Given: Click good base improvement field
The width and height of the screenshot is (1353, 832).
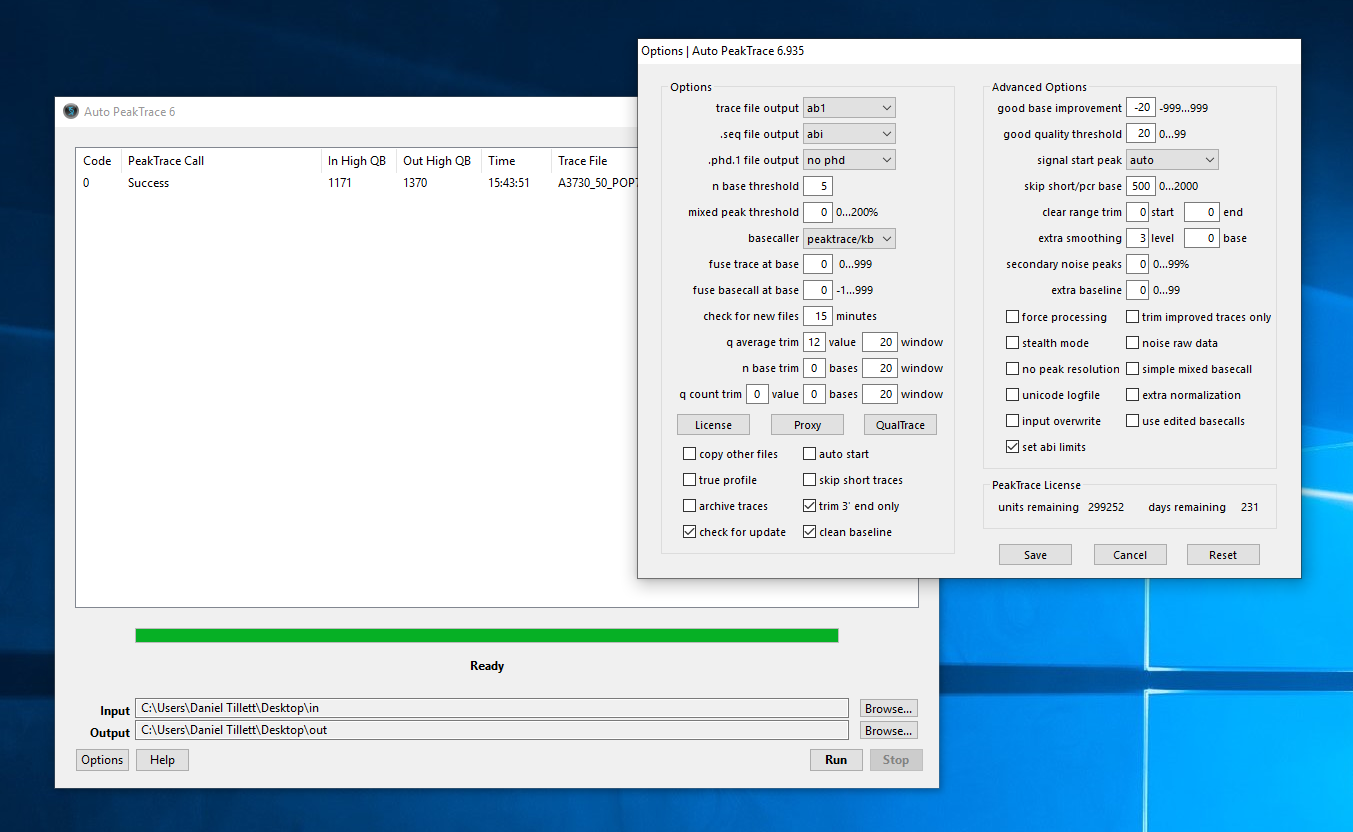Looking at the screenshot, I should click(x=1141, y=108).
